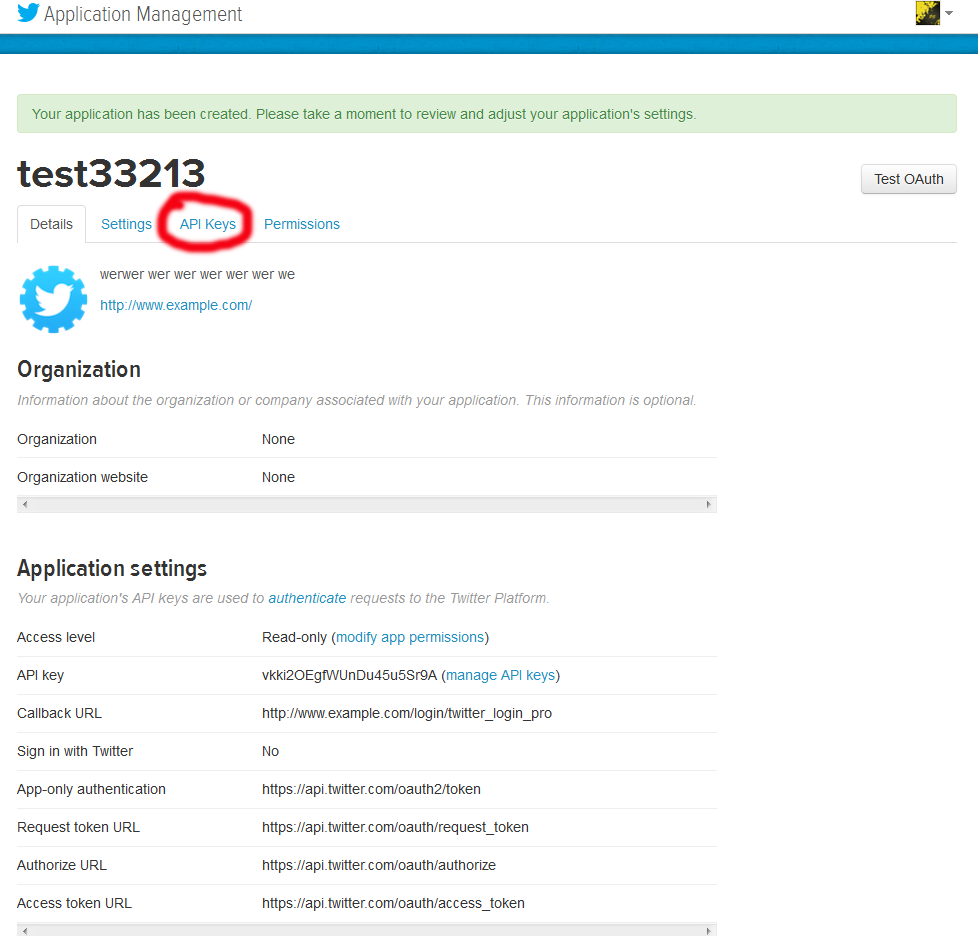Click the Application settings scrollbar left arrow
The image size is (978, 936).
pyautogui.click(x=24, y=930)
